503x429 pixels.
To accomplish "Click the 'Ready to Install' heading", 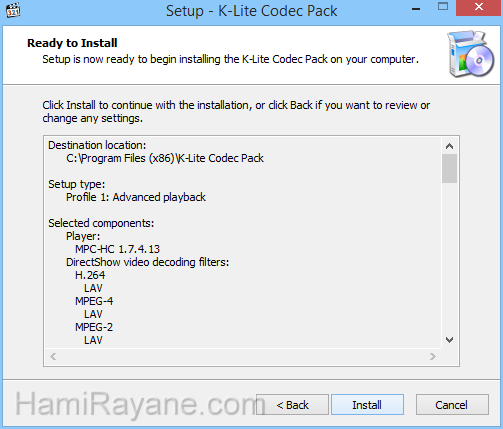I will point(72,43).
